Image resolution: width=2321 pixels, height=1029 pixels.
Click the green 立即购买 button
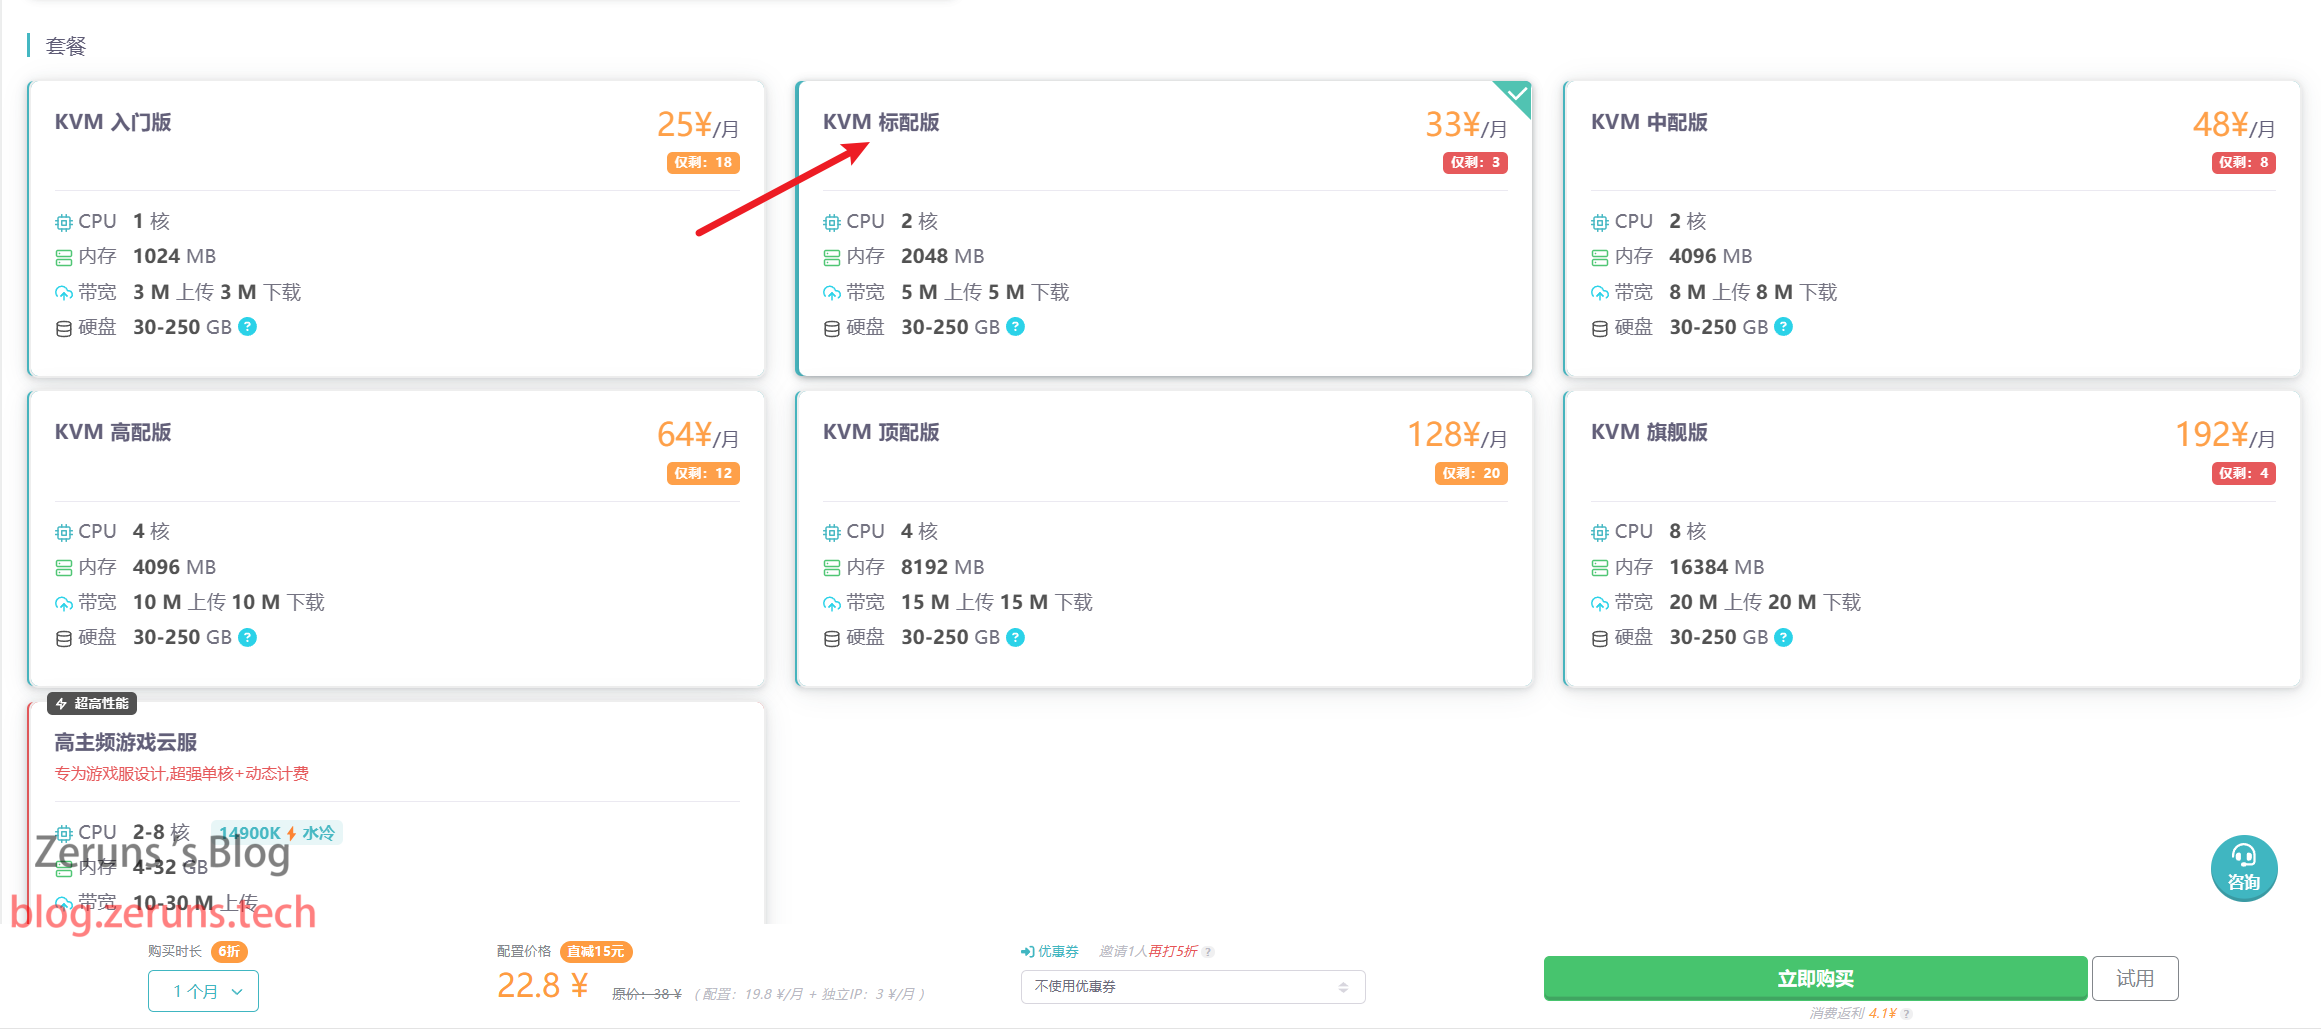(1815, 978)
